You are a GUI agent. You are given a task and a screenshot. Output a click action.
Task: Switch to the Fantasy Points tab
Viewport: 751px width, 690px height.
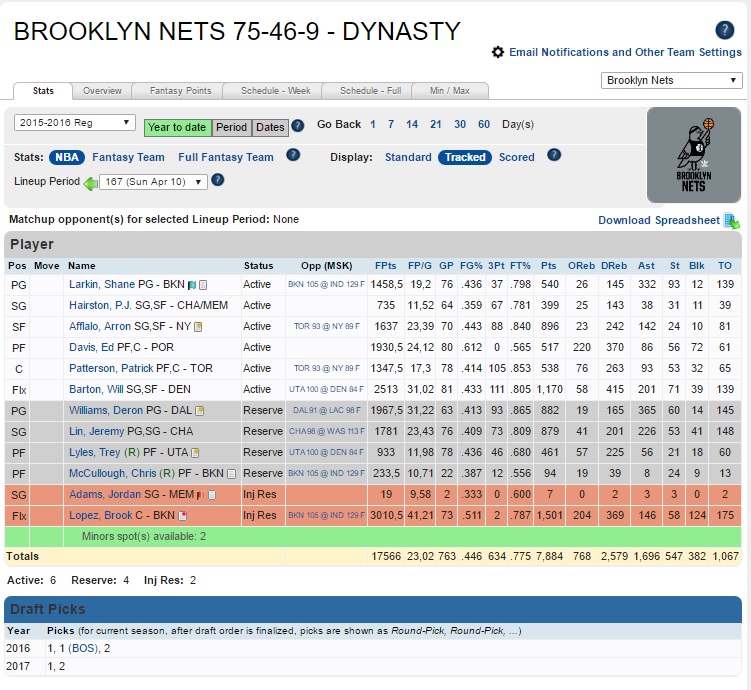coord(180,91)
